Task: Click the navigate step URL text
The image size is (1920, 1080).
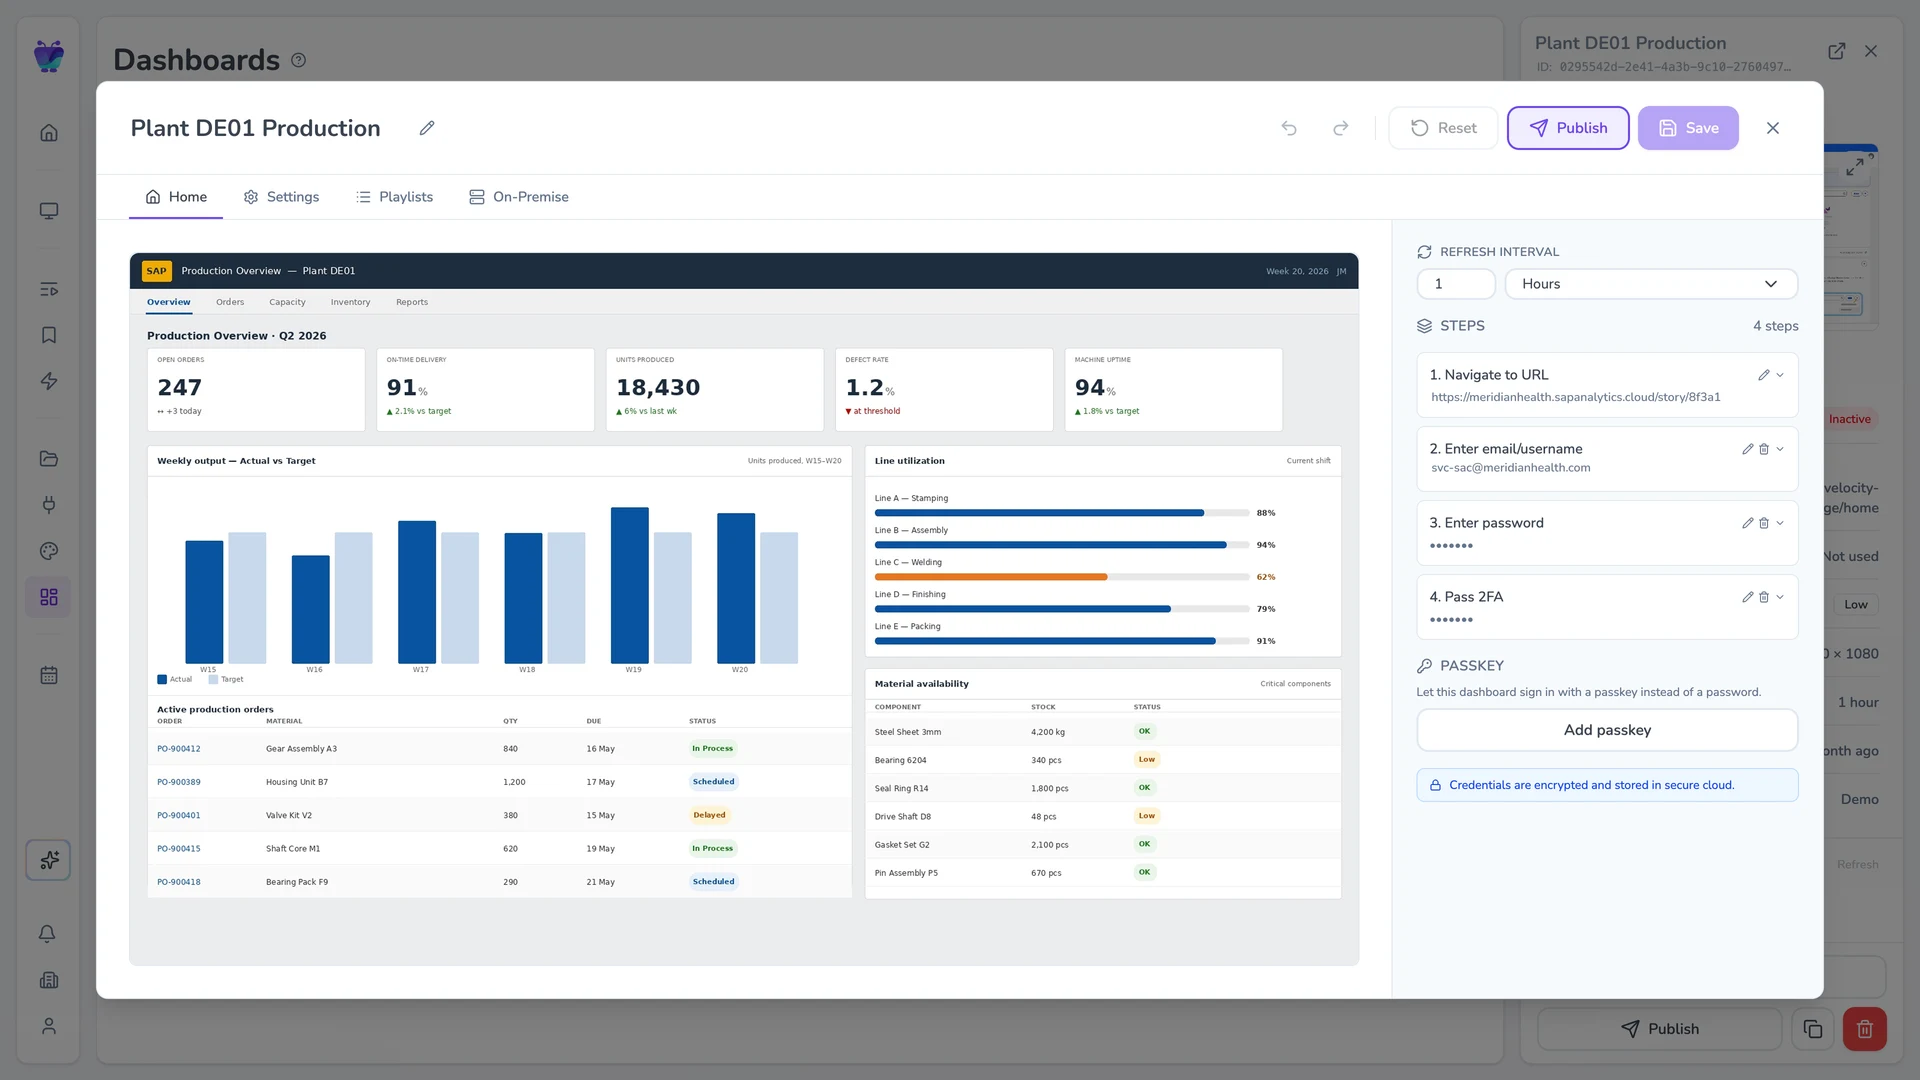Action: pos(1576,397)
